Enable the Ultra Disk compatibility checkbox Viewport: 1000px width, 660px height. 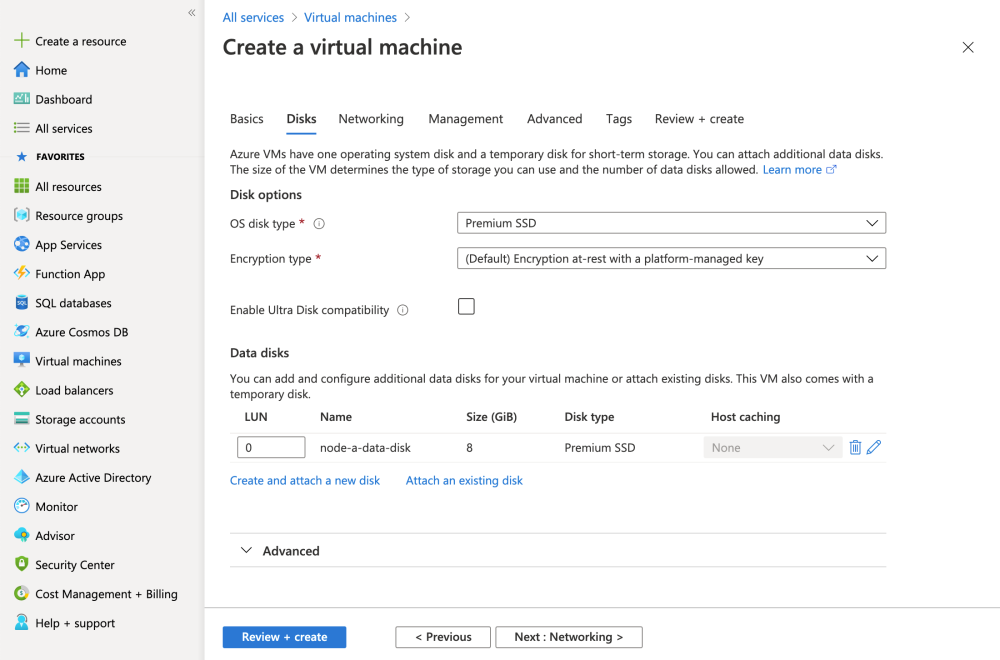tap(466, 307)
